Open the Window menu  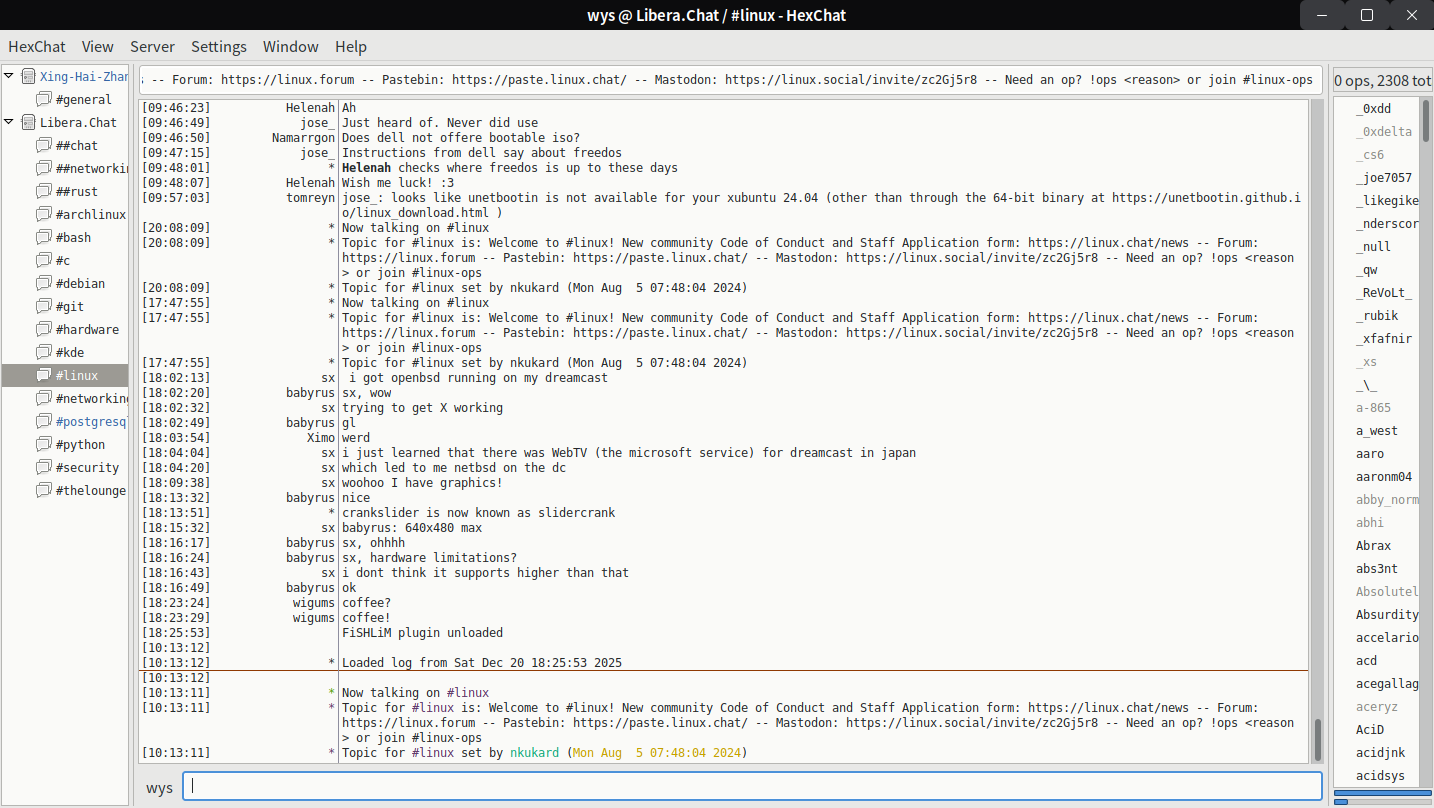click(290, 46)
